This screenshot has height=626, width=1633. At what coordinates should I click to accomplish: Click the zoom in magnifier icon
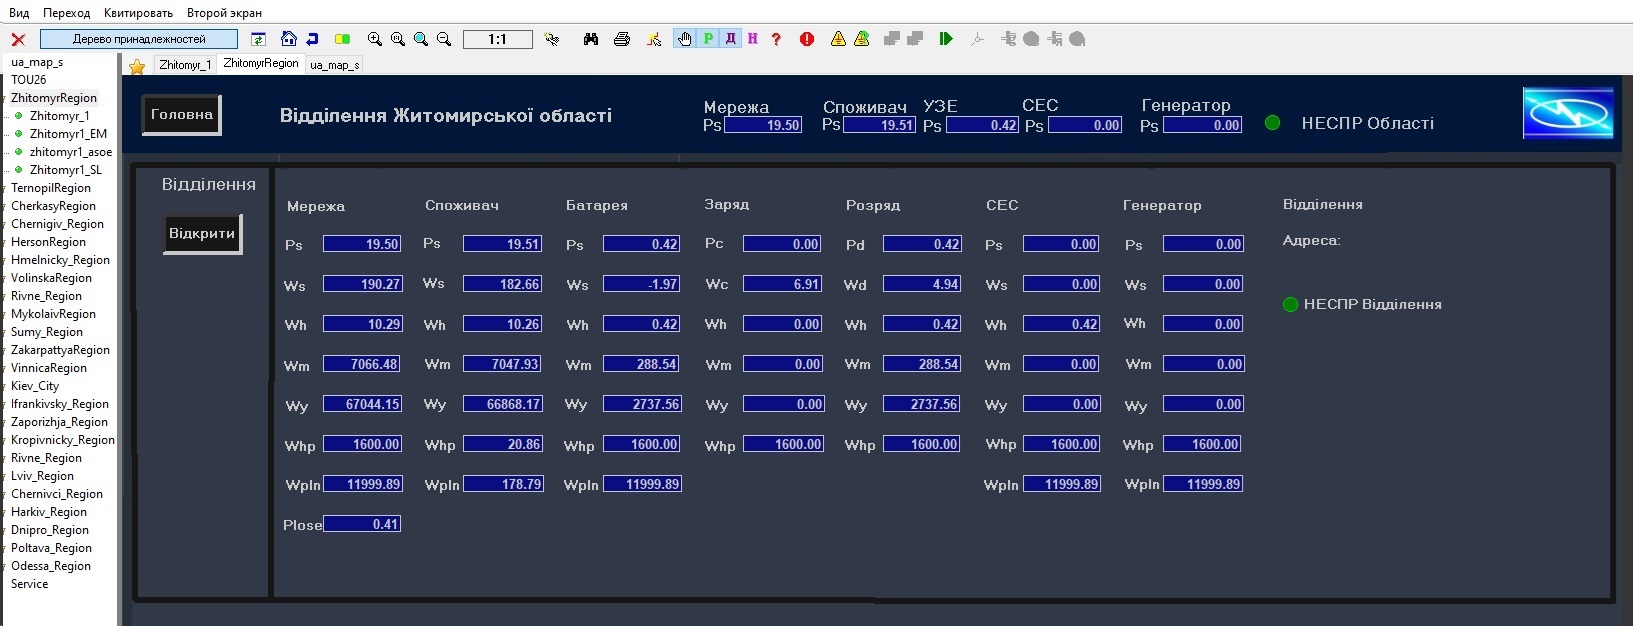click(375, 39)
